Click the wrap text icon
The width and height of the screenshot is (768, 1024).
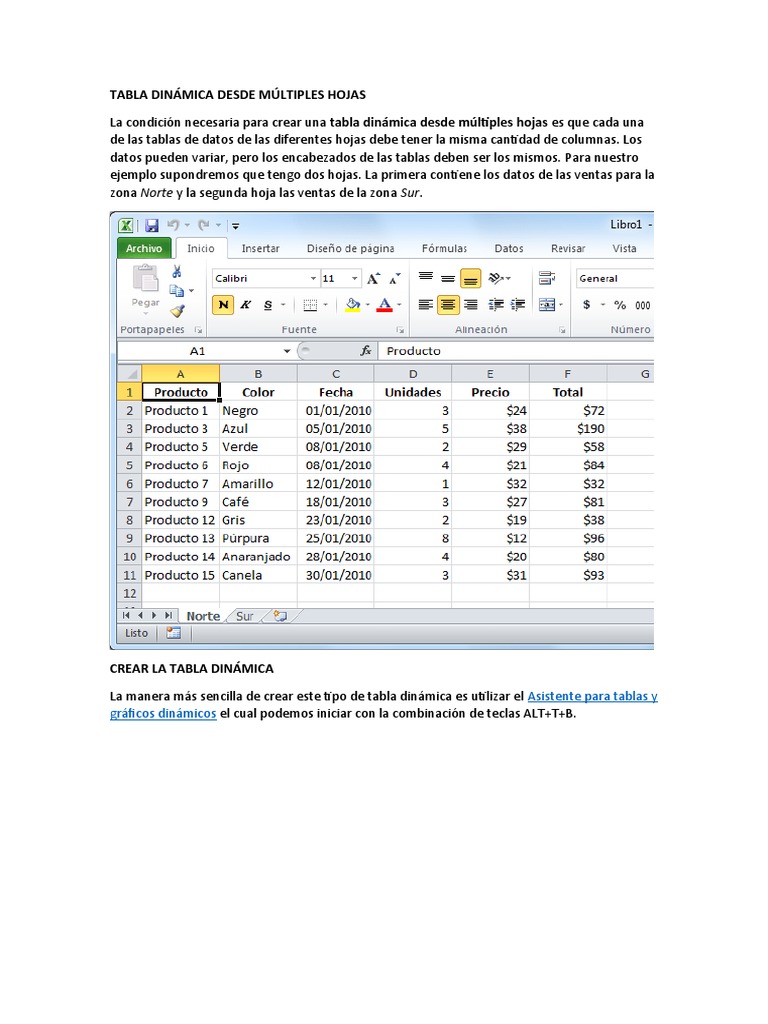pyautogui.click(x=547, y=278)
